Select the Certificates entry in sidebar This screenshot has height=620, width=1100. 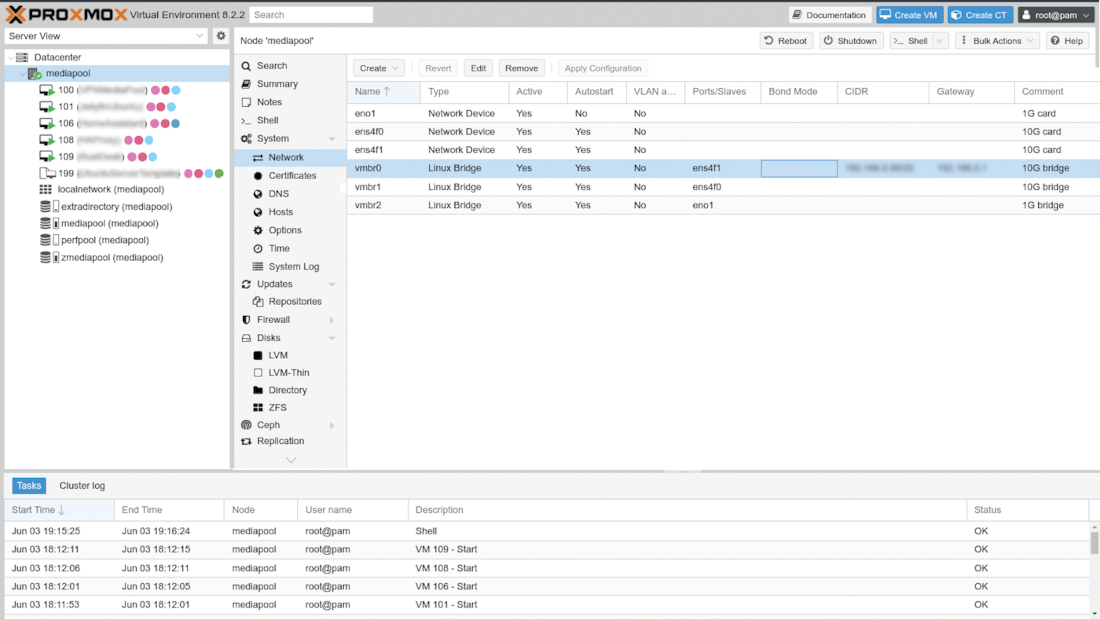click(292, 176)
